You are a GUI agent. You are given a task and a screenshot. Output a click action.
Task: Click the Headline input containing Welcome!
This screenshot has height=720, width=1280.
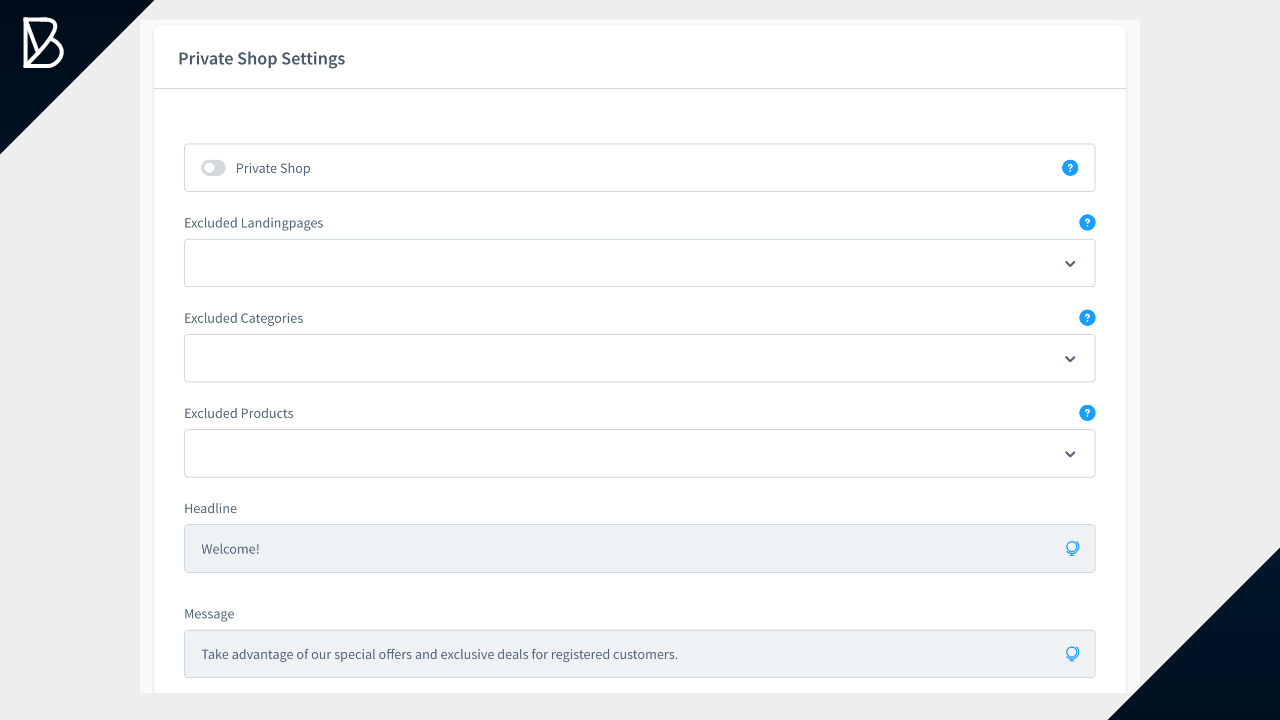620,549
